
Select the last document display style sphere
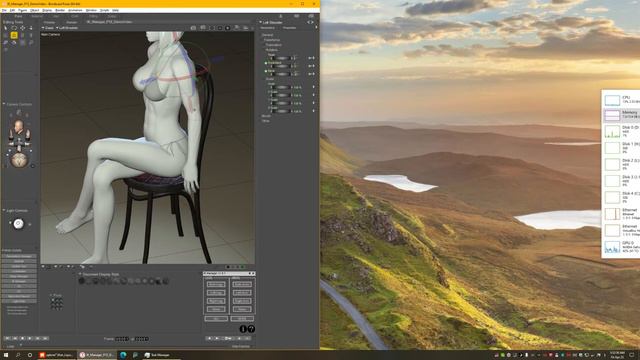pos(165,281)
